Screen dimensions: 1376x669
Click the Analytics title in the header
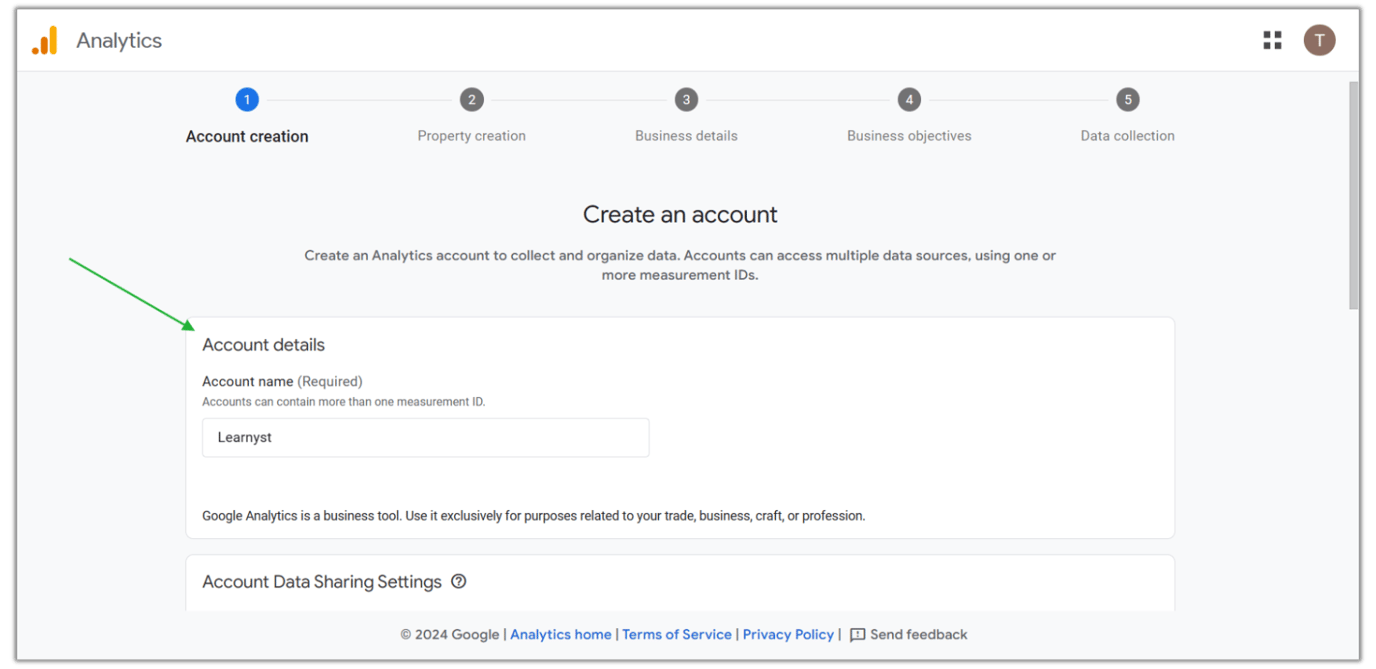(x=119, y=40)
